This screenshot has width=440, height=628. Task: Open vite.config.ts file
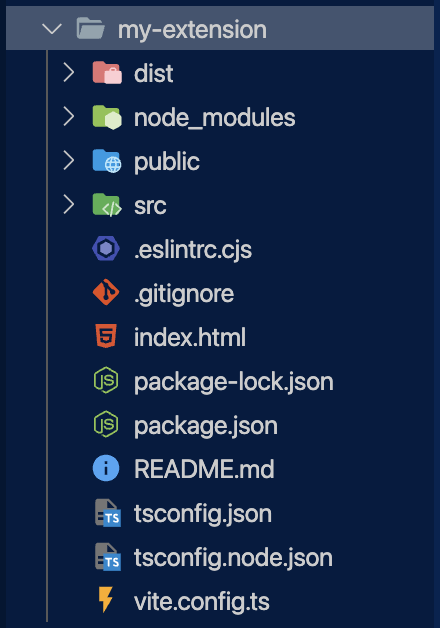(202, 601)
